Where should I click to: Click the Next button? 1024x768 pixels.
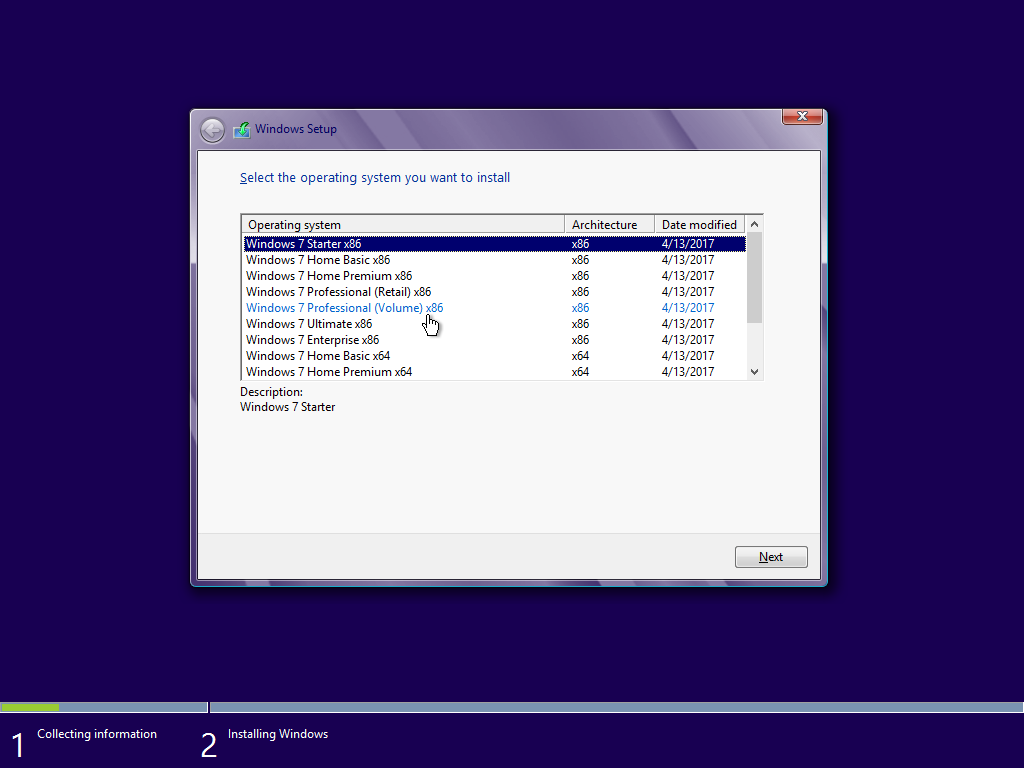[x=771, y=557]
